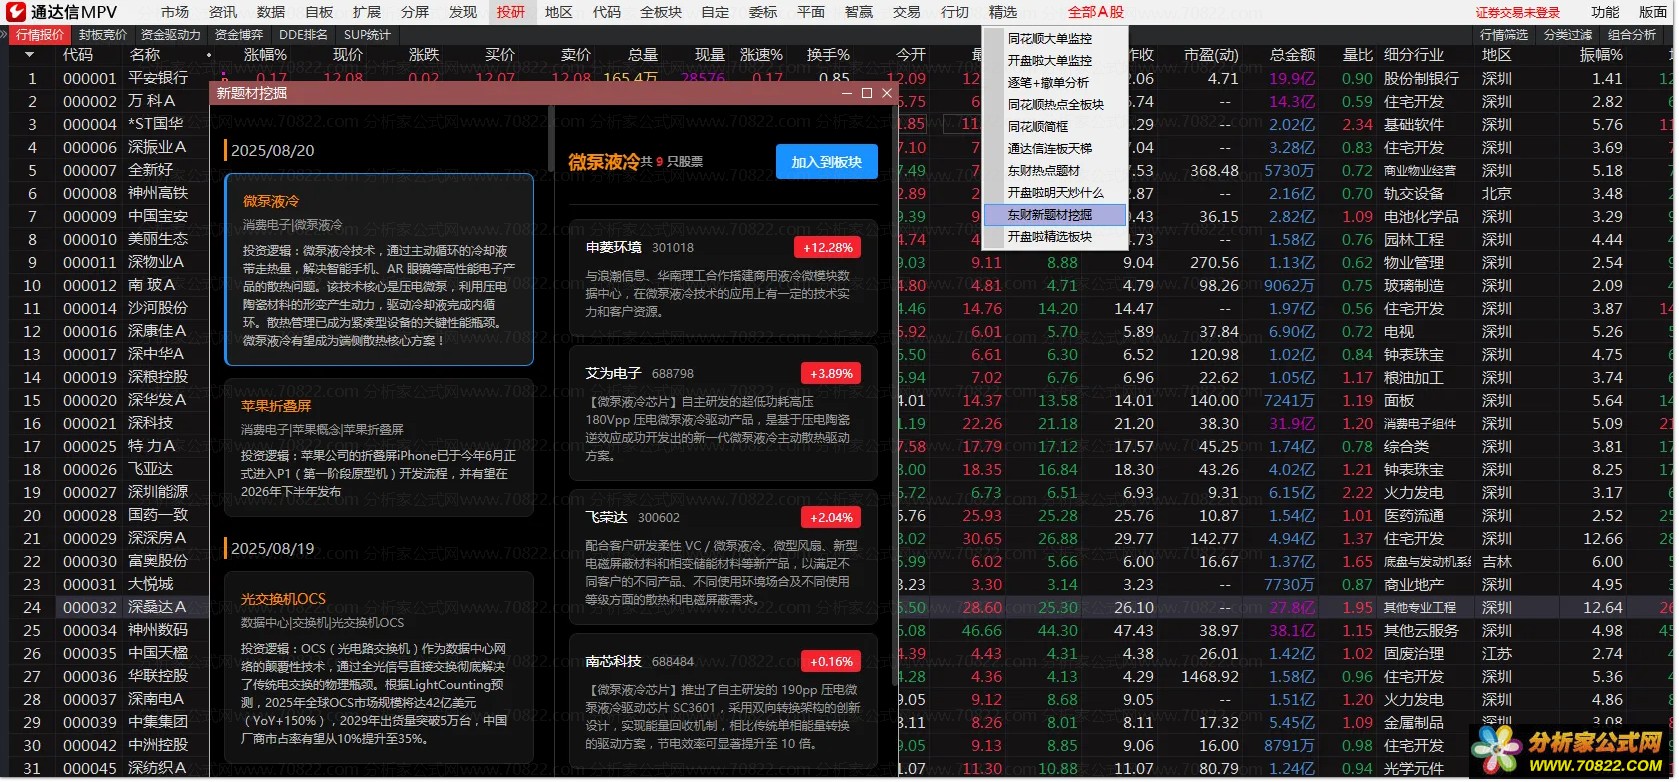Sort by the 量比 column header

click(1357, 55)
